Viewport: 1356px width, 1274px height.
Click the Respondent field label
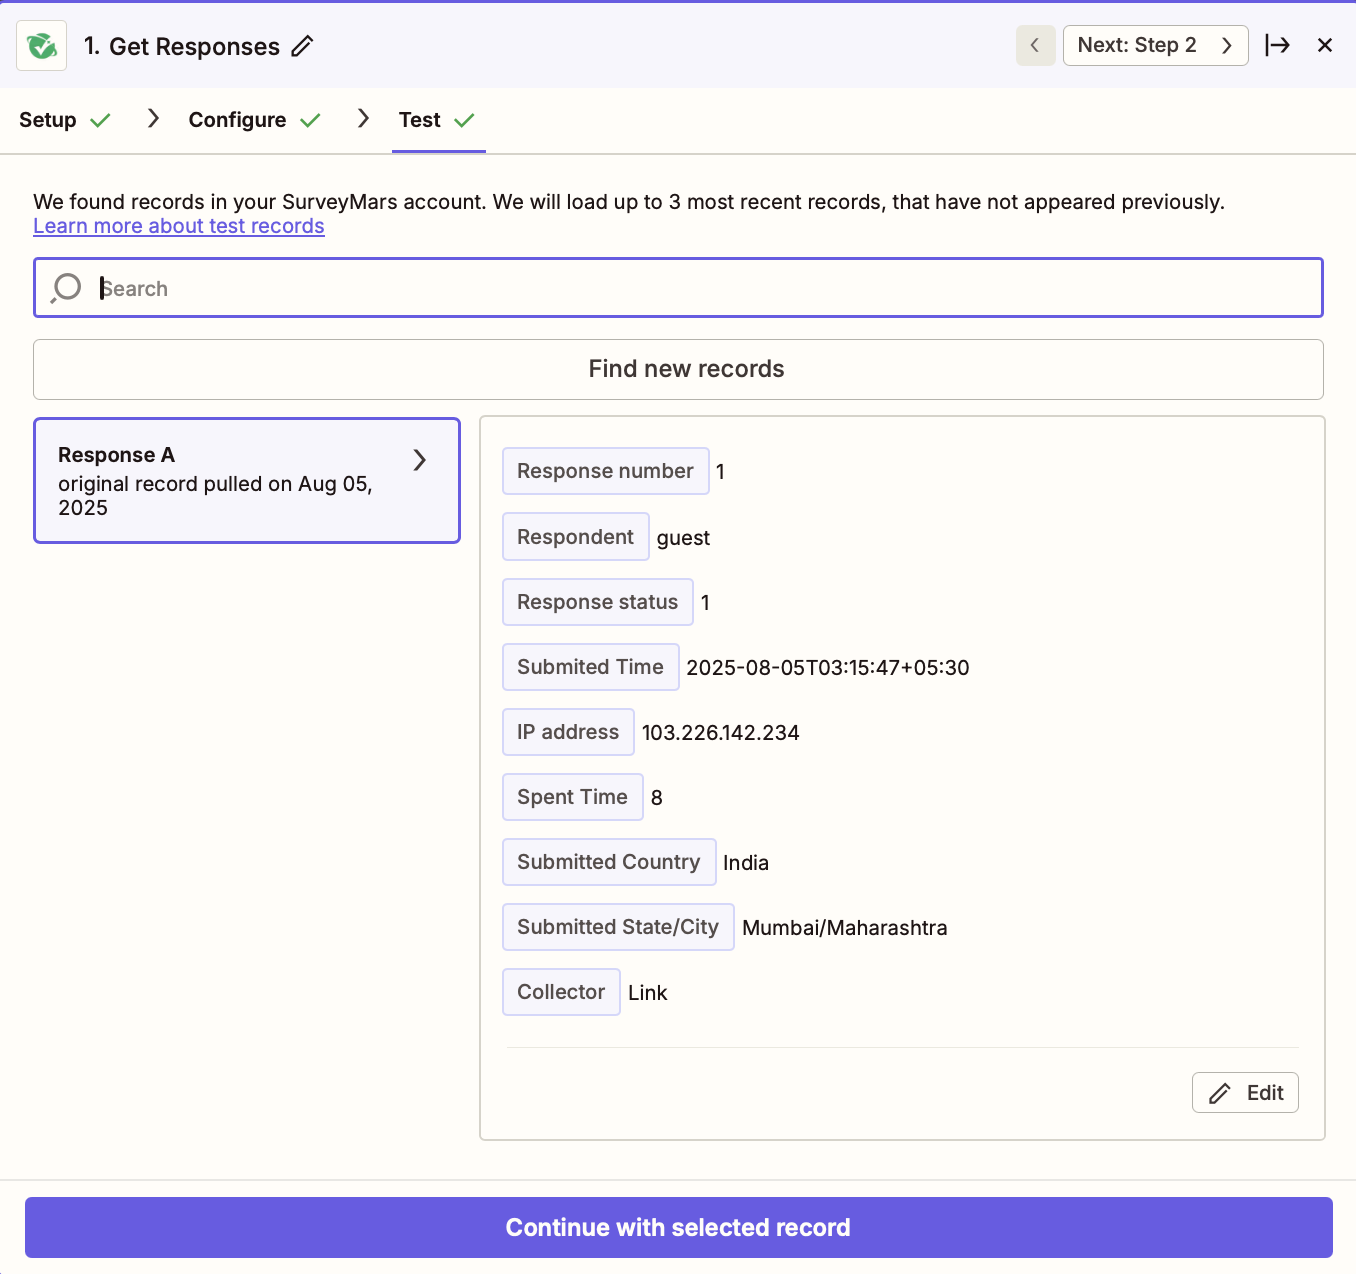576,537
